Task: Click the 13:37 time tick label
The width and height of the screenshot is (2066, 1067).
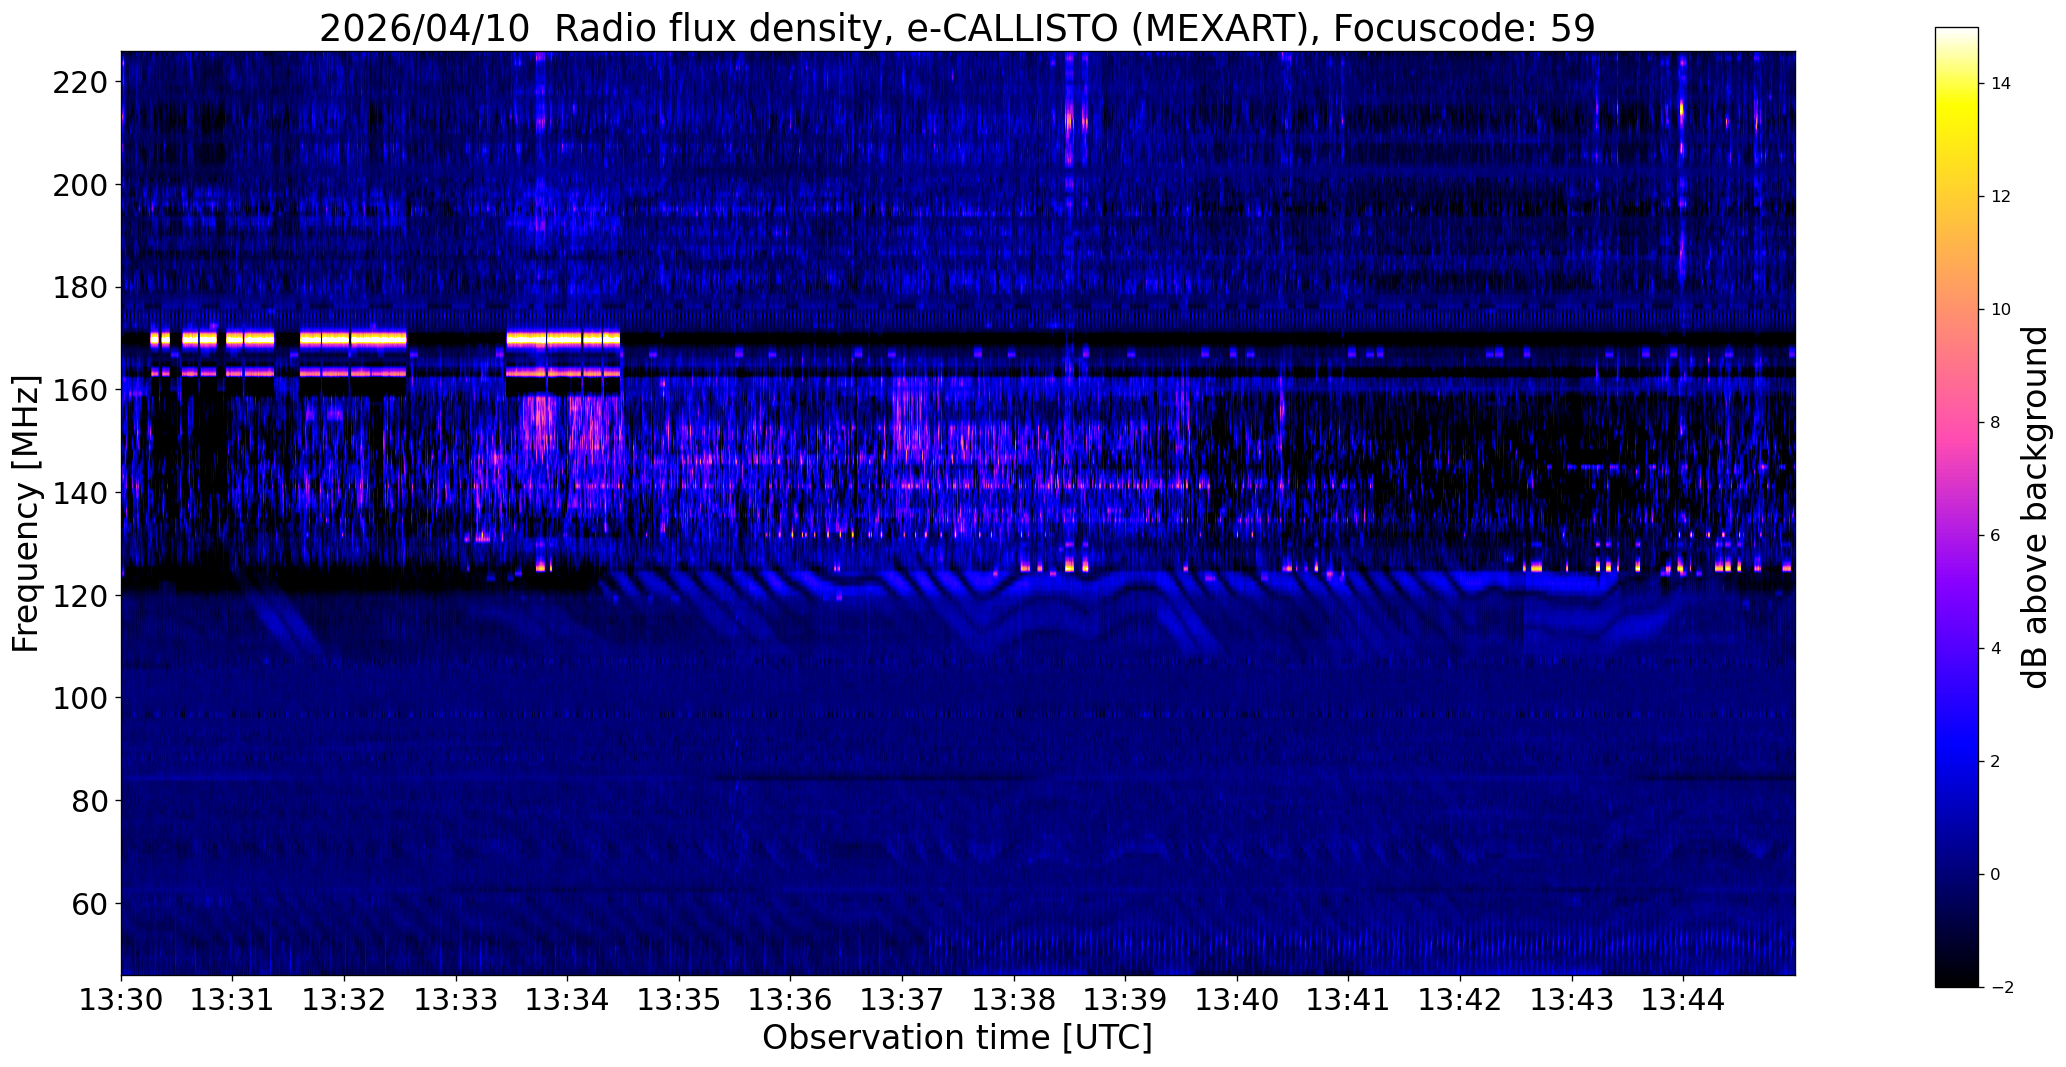Action: tap(902, 999)
